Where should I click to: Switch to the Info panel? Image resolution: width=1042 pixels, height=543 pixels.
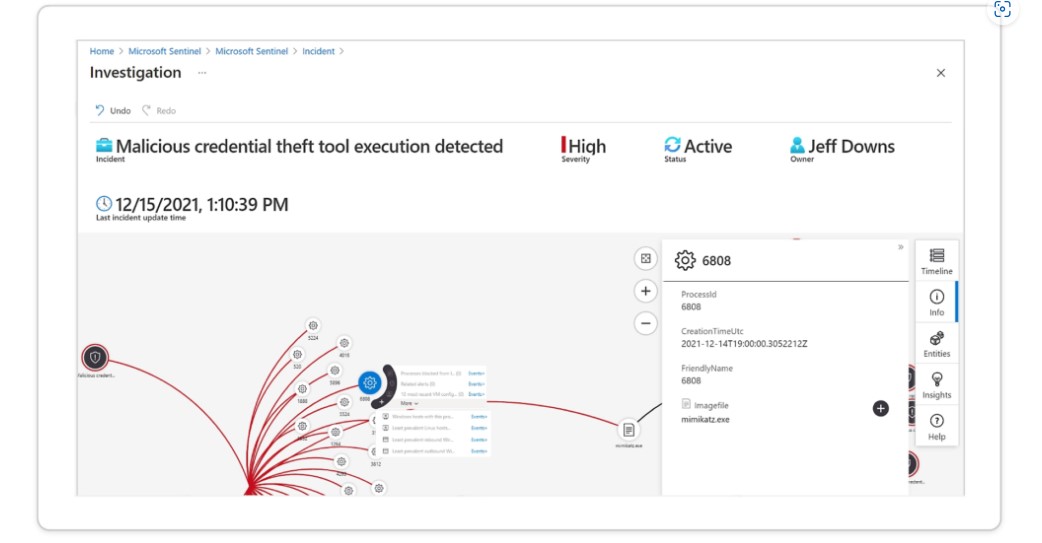point(936,302)
